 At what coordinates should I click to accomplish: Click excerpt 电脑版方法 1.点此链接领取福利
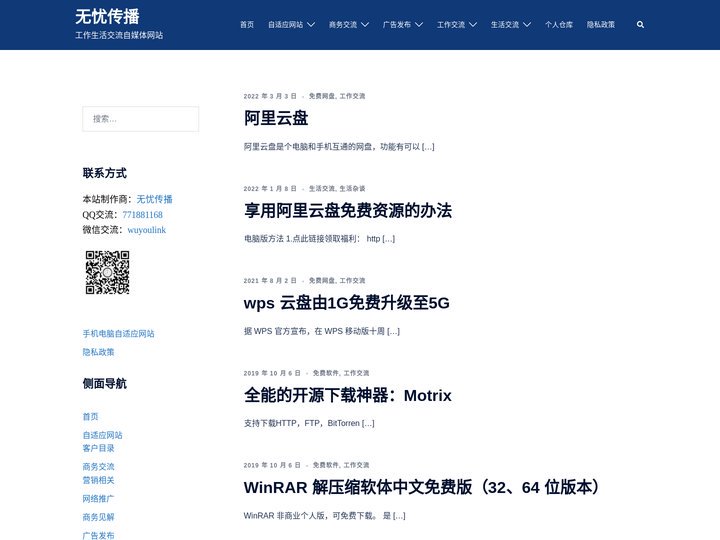[319, 239]
